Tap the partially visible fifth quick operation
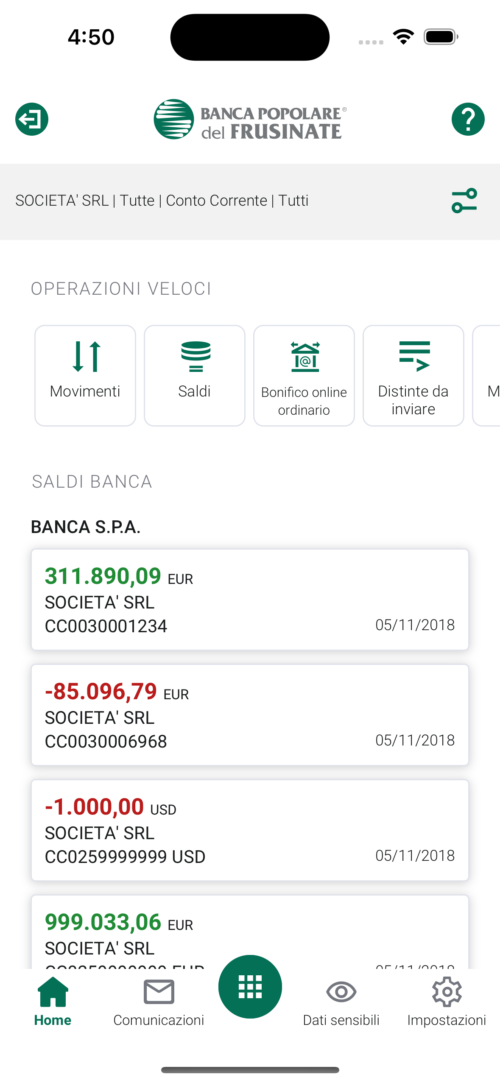Screen dimensions: 500x1083 [486, 376]
